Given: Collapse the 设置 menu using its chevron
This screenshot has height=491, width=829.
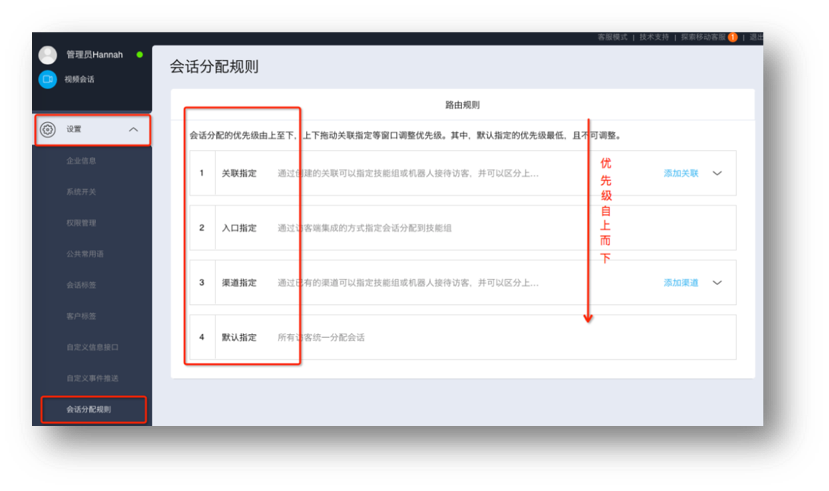Looking at the screenshot, I should pyautogui.click(x=133, y=130).
